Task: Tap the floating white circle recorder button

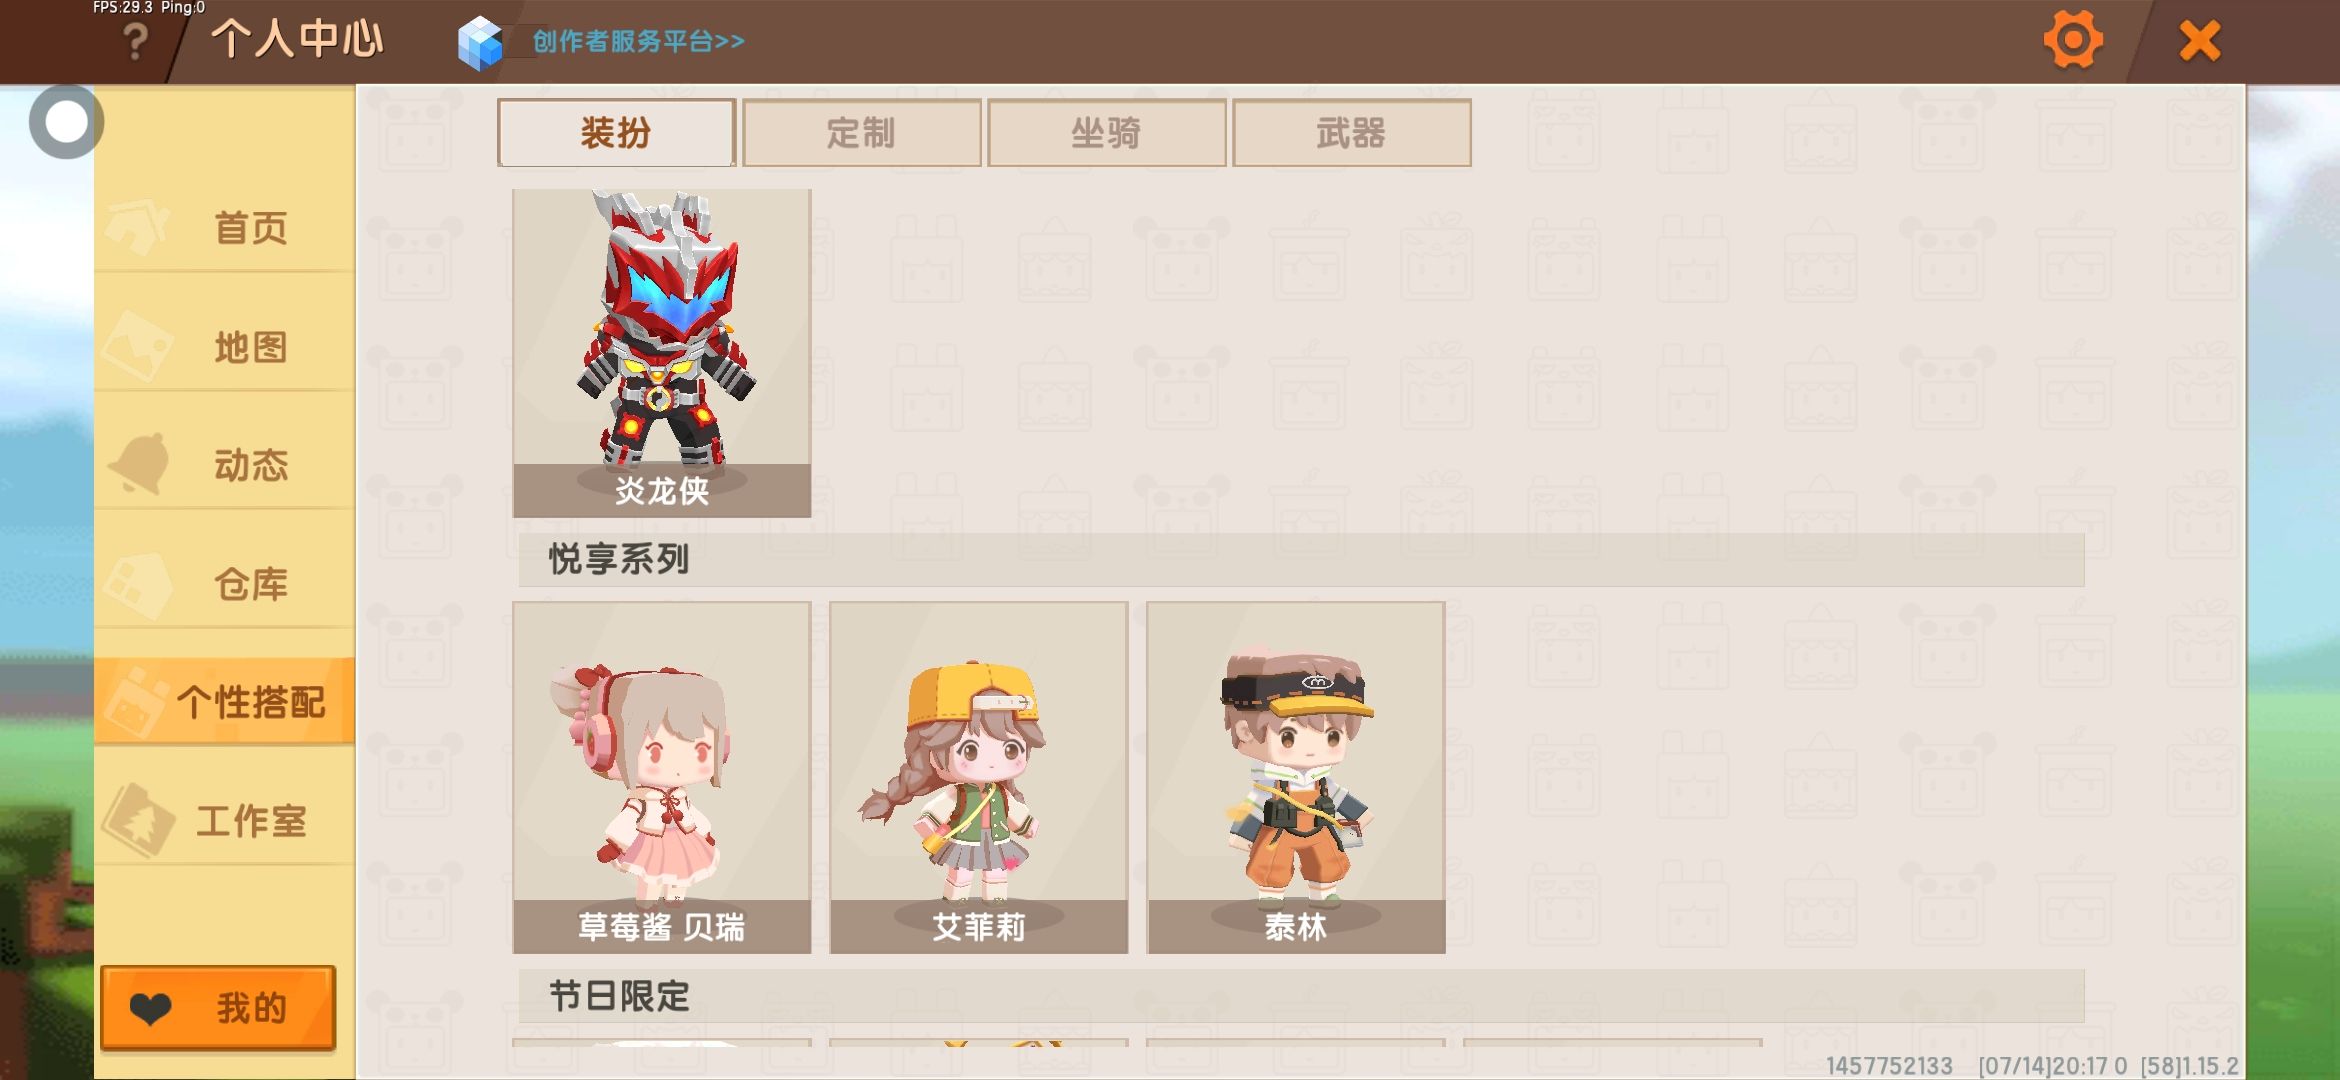Action: [x=66, y=122]
